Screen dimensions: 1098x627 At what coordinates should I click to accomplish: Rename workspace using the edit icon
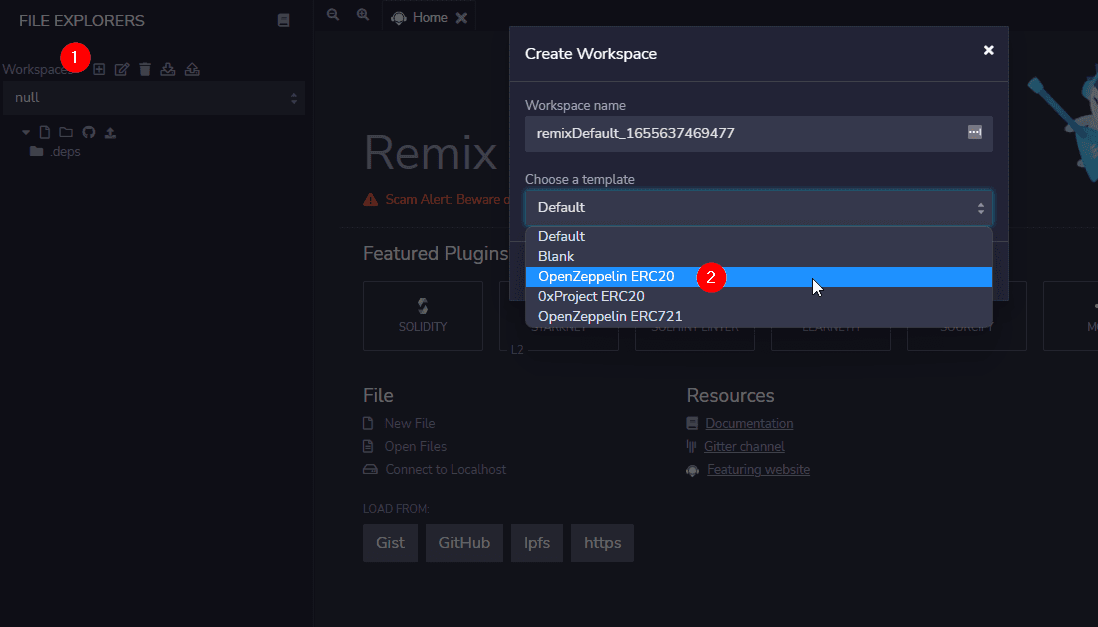click(122, 69)
